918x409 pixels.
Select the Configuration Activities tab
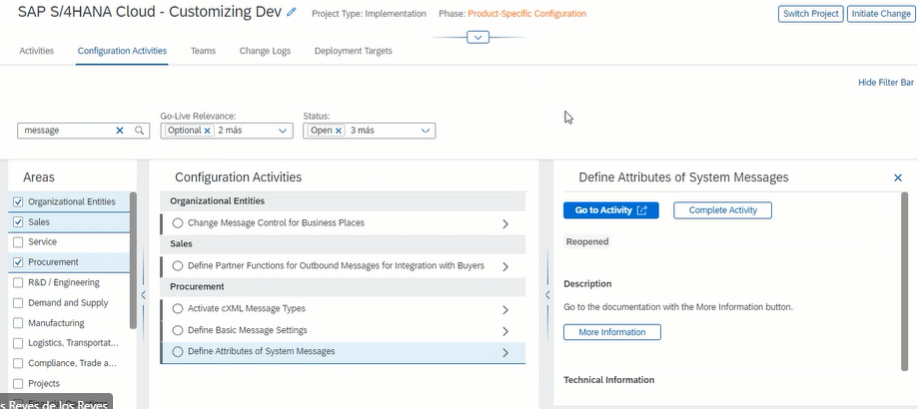click(122, 51)
